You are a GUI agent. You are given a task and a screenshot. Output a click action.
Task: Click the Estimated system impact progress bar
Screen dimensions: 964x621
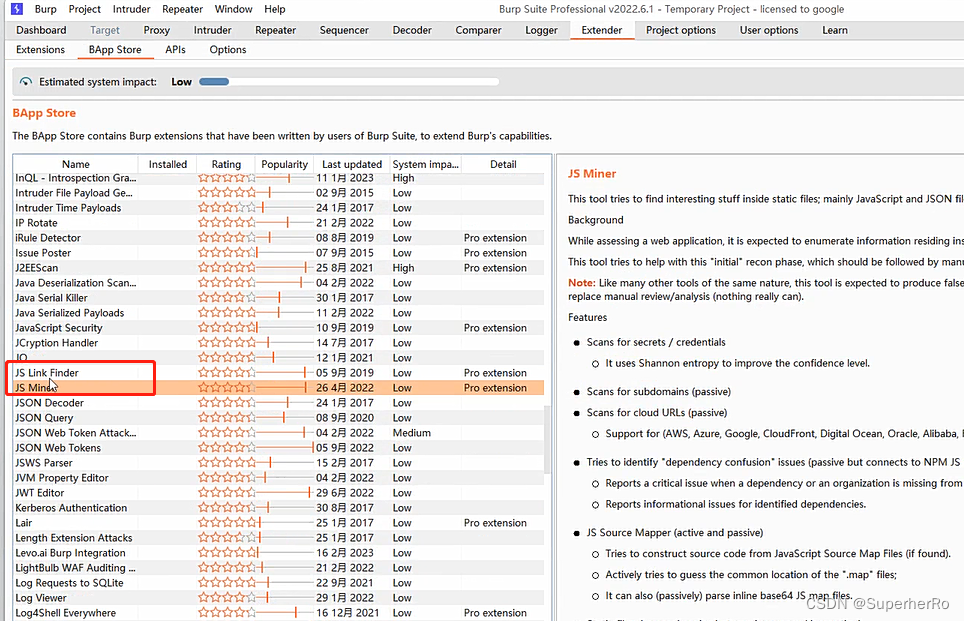[349, 82]
